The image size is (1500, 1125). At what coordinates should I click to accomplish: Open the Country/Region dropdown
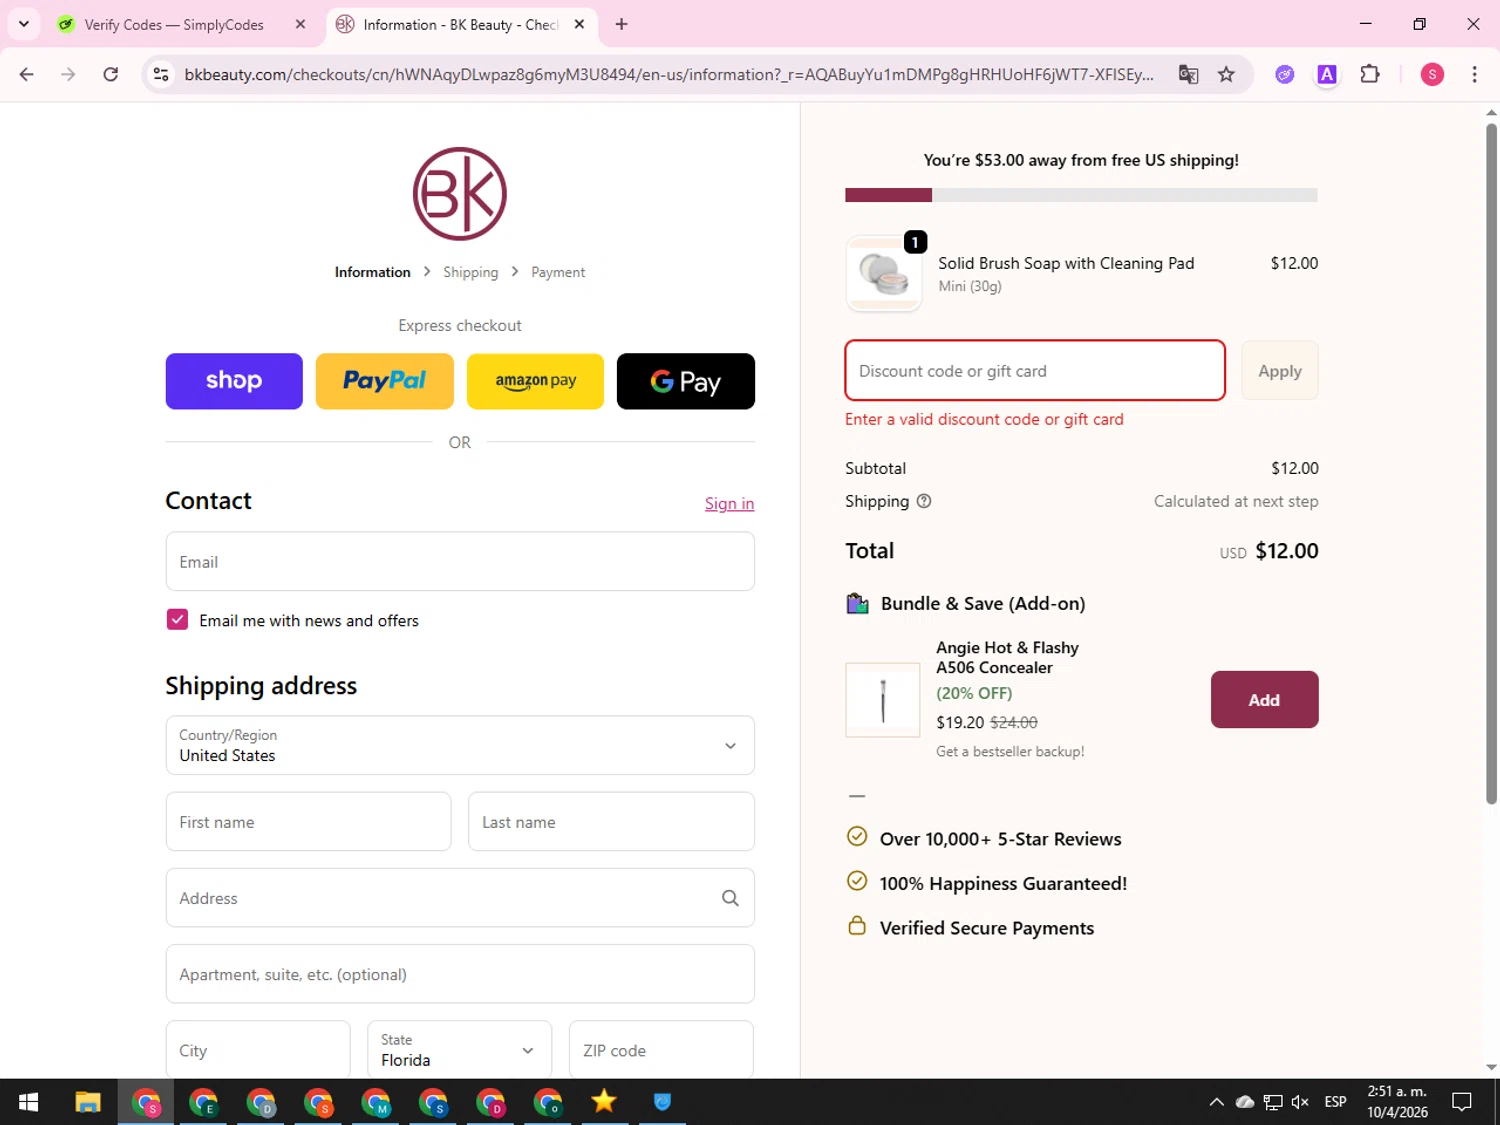pyautogui.click(x=460, y=745)
